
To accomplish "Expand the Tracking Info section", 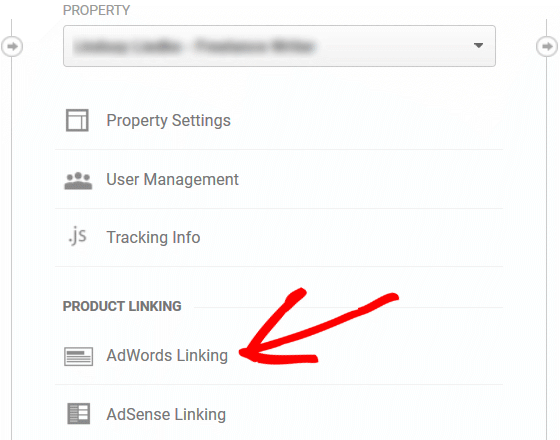I will 153,238.
